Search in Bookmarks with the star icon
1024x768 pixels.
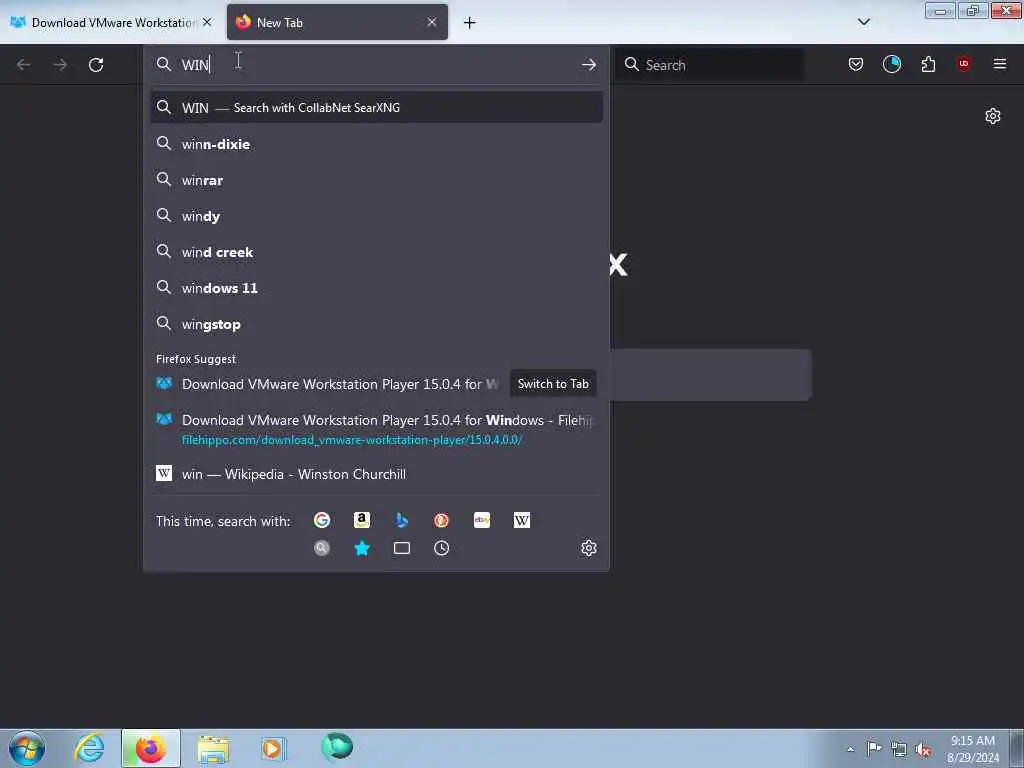362,548
